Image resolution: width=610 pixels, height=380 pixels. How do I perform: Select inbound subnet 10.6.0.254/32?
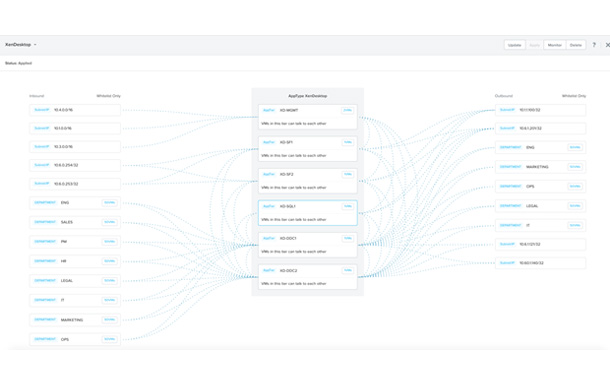(x=75, y=165)
